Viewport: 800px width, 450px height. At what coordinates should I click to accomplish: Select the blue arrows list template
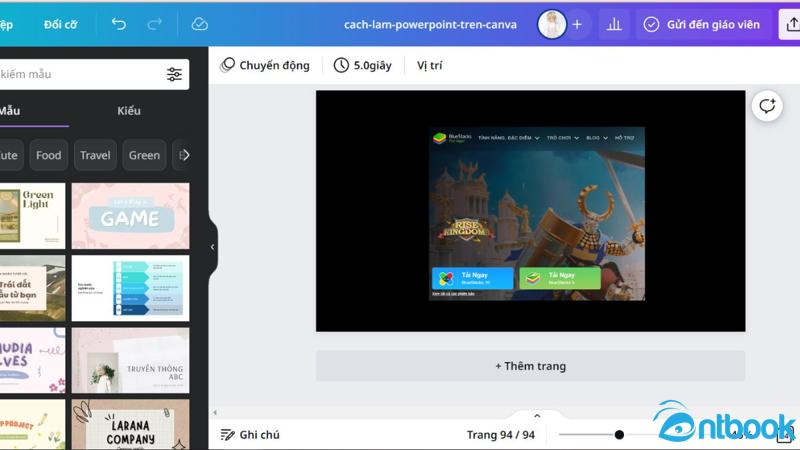130,288
